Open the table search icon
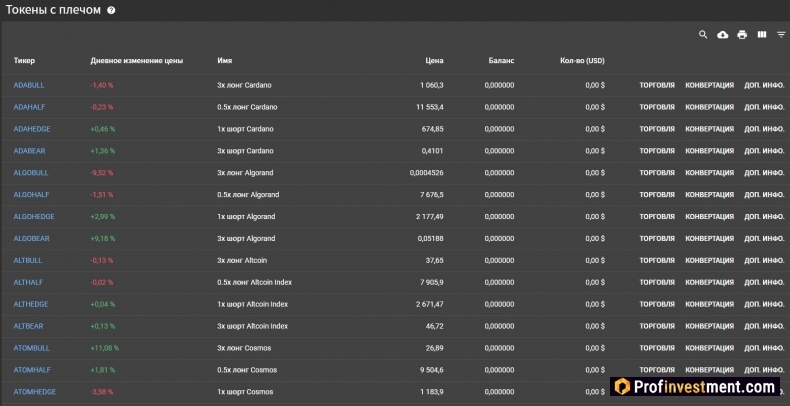Screen dimensions: 790x406 click(703, 35)
